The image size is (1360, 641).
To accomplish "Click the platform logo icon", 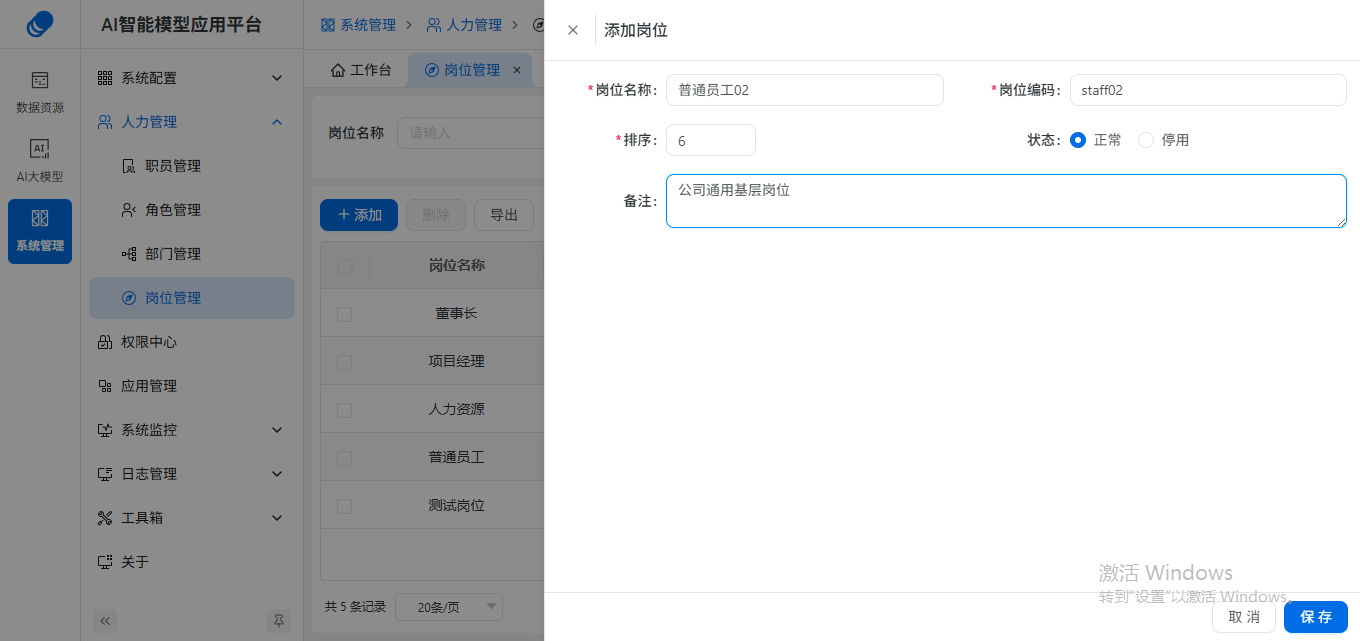I will coord(40,24).
